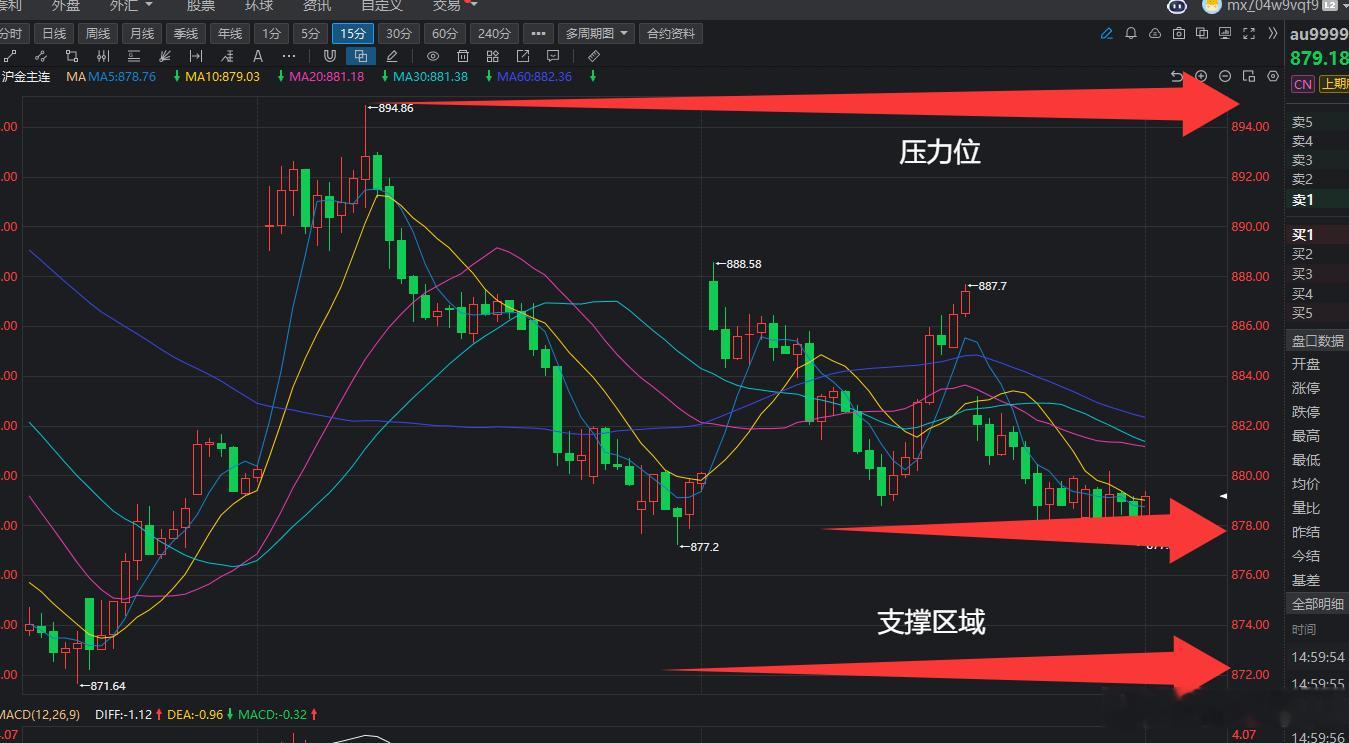Screen dimensions: 1349x743
Task: Open the comment note icon
Action: (x=553, y=56)
